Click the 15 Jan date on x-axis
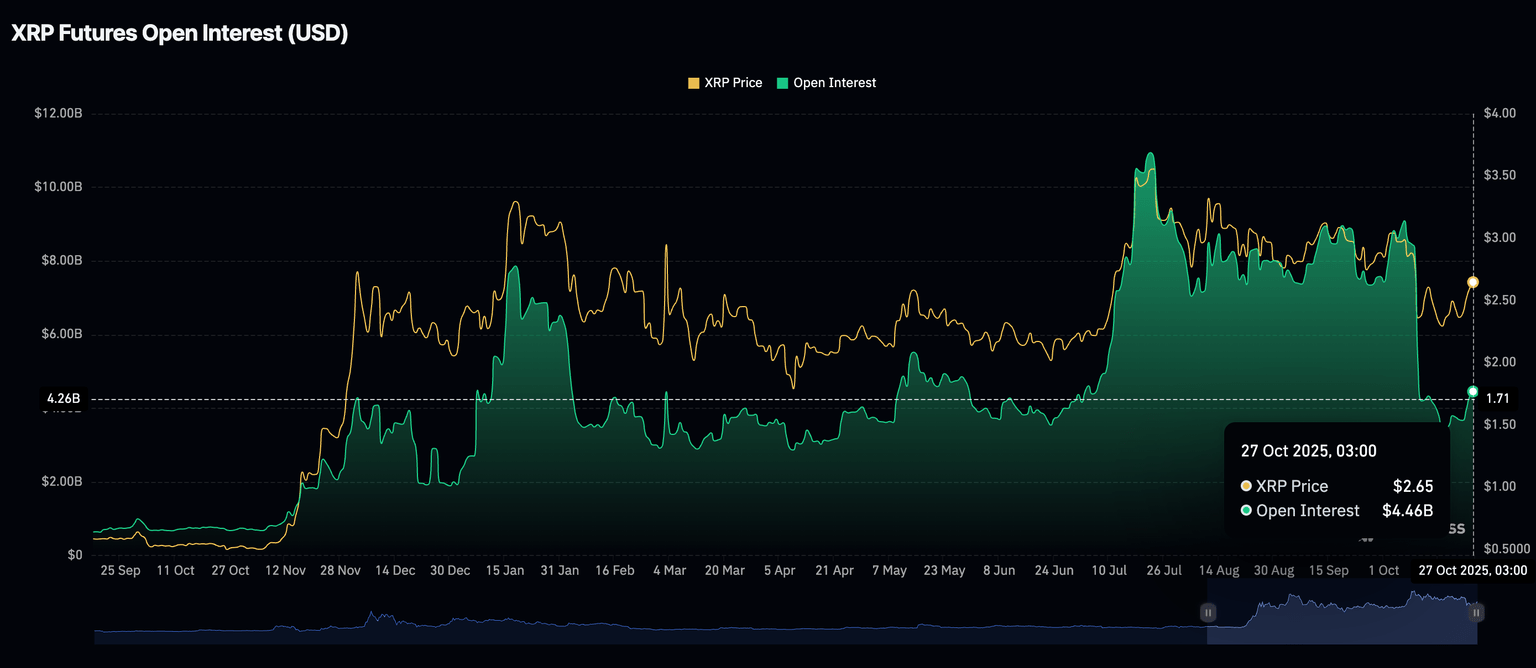The height and width of the screenshot is (668, 1536). [x=504, y=570]
